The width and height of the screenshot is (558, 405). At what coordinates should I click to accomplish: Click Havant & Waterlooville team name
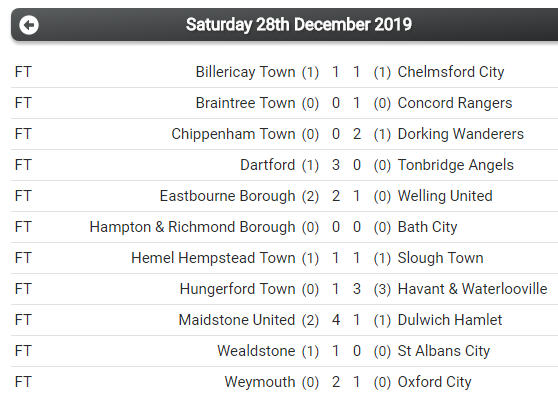click(x=472, y=289)
